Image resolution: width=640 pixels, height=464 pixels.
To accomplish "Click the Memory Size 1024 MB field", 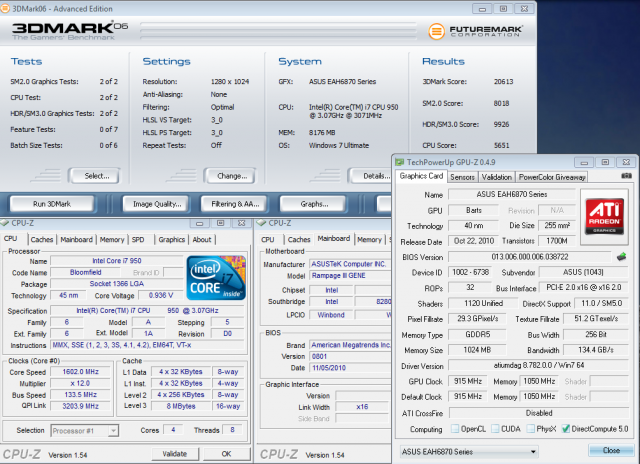I will point(477,350).
